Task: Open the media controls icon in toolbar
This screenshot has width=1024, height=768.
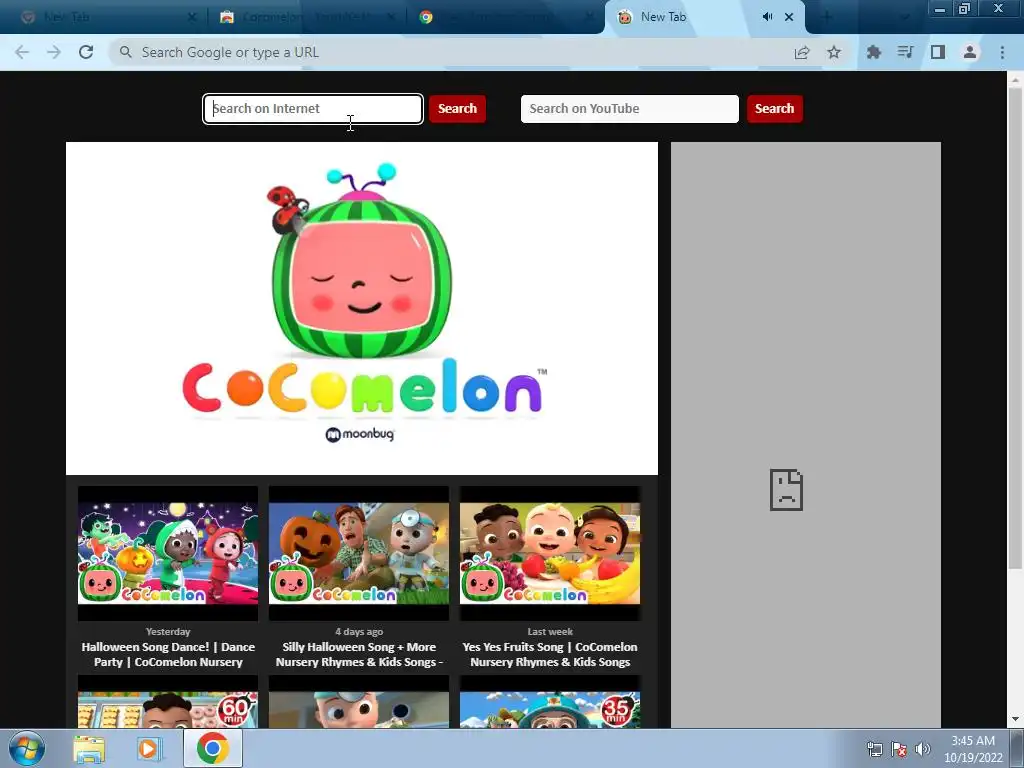Action: (905, 52)
